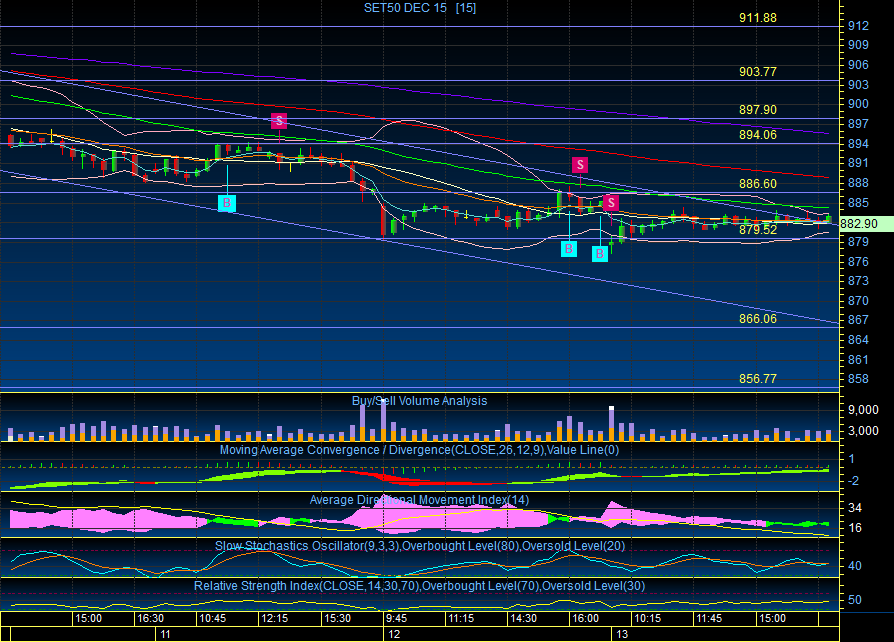Click the 16:30 time axis label
Screen dimensions: 894x642
[x=151, y=619]
